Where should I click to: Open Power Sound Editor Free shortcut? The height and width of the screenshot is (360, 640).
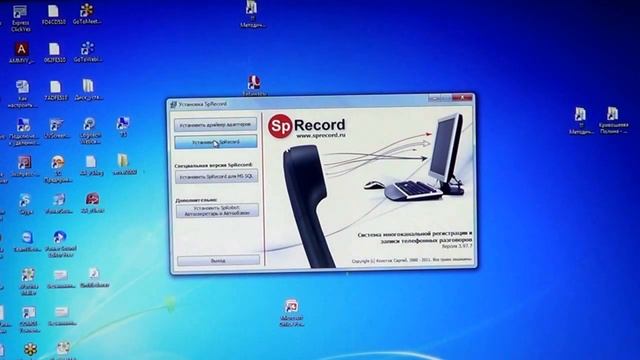60,244
